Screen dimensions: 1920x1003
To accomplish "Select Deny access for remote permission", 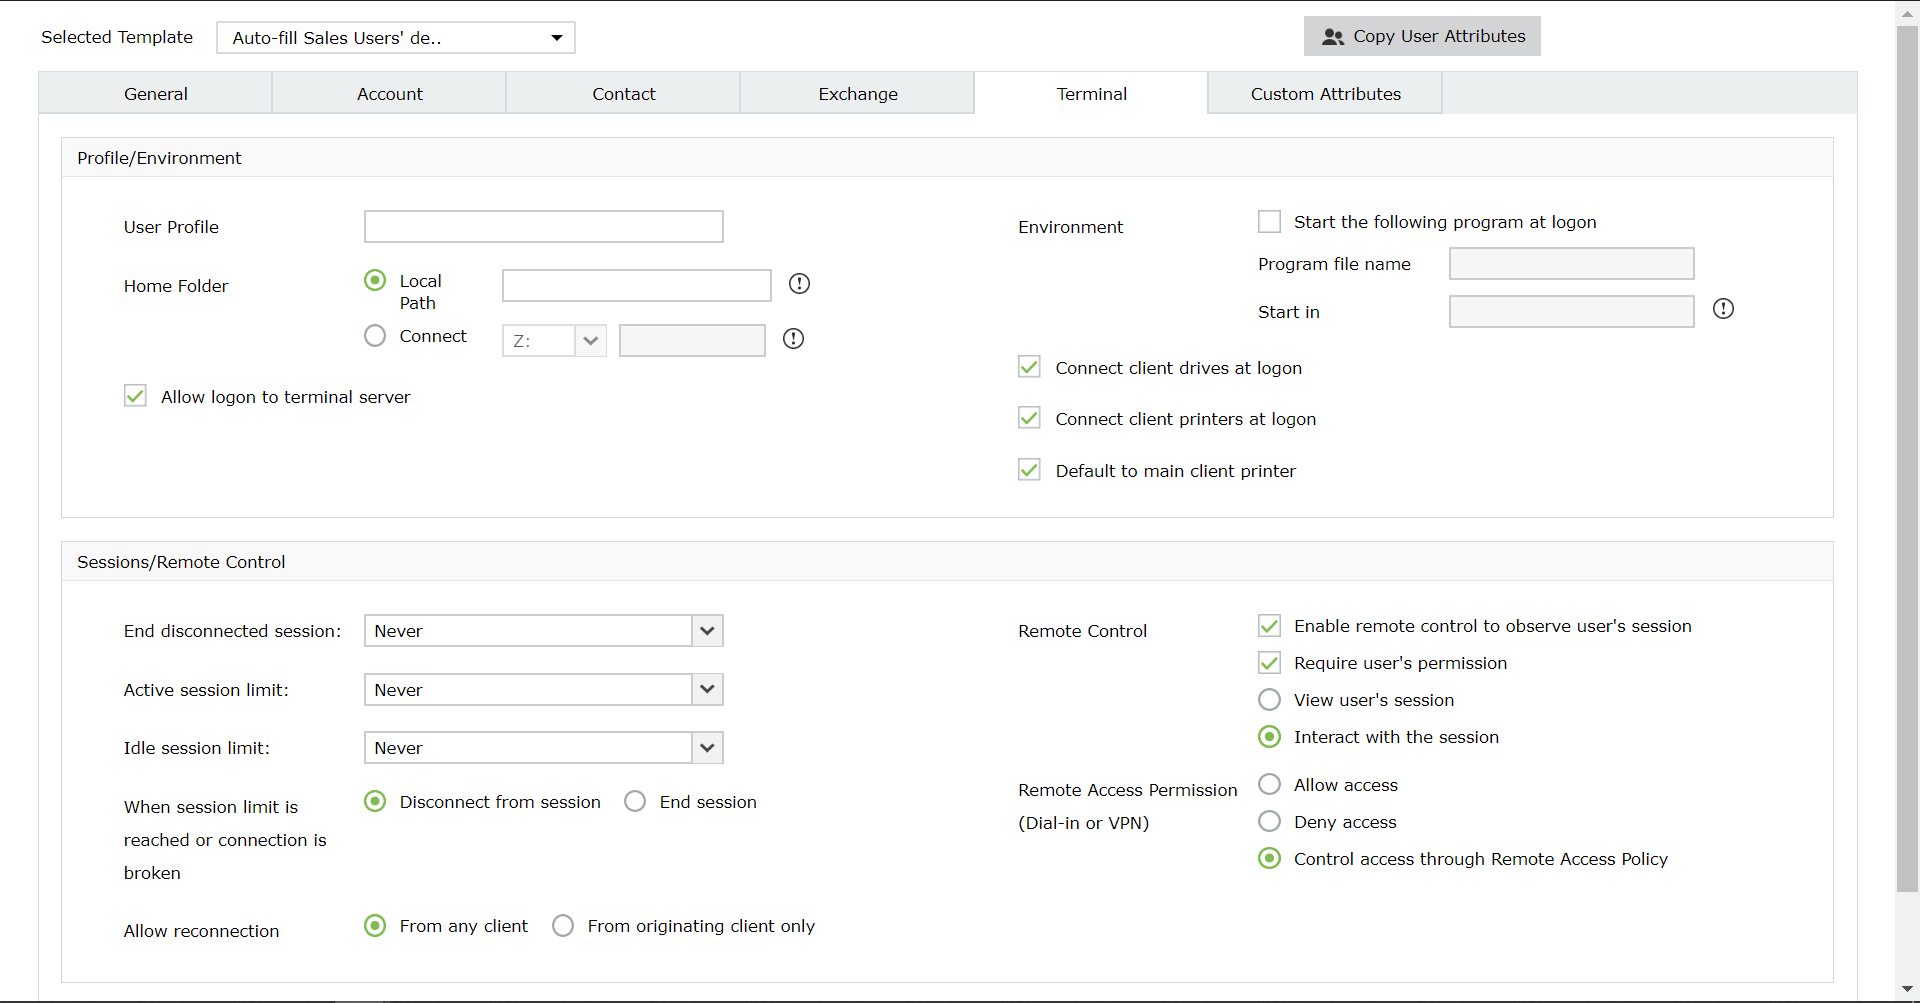I will tap(1269, 821).
